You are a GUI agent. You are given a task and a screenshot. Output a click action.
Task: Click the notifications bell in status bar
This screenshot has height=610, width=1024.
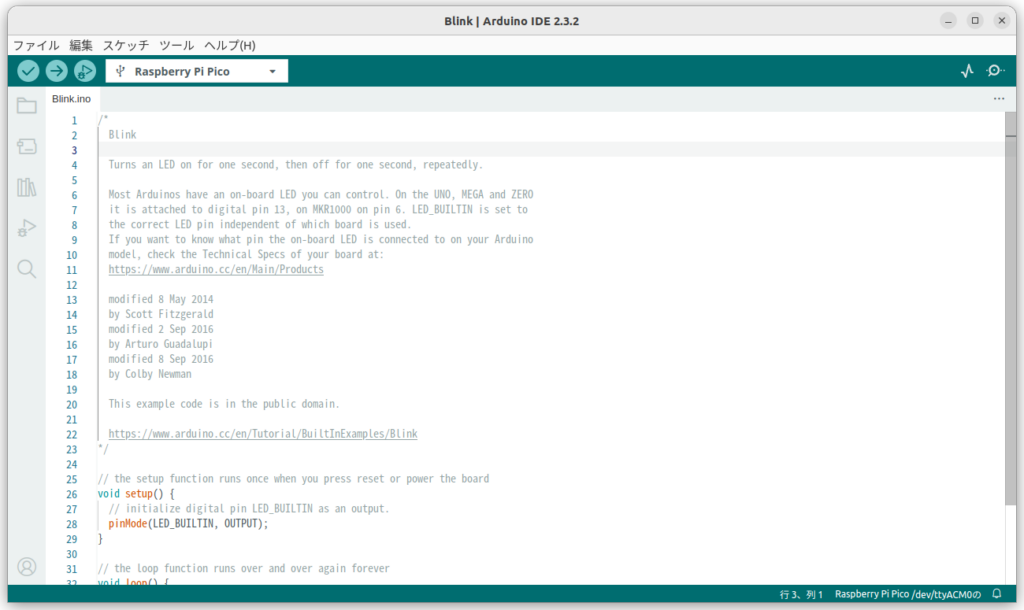[x=997, y=594]
